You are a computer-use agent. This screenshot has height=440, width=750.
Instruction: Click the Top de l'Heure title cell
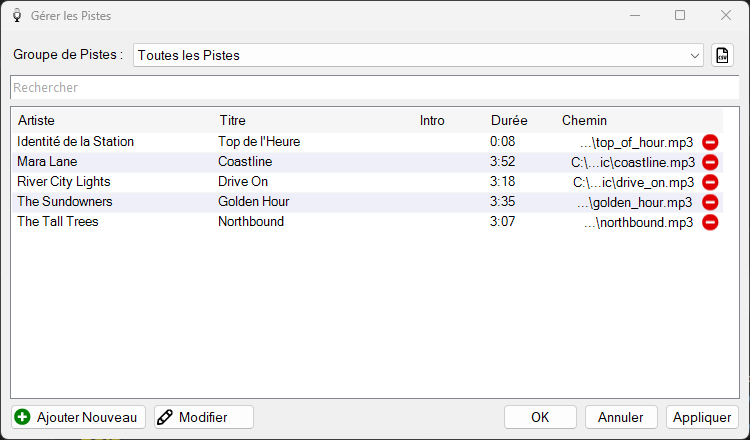pyautogui.click(x=259, y=142)
